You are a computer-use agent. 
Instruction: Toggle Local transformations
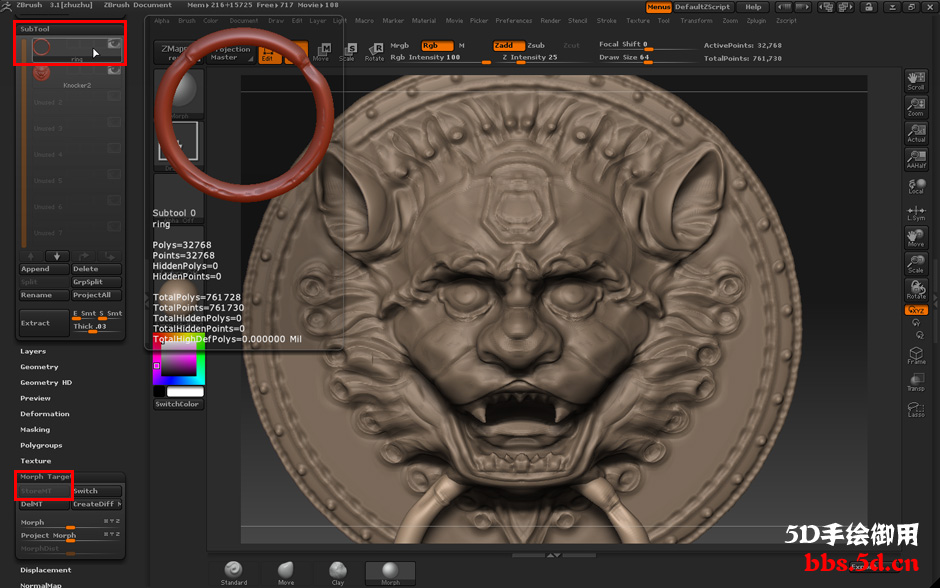(x=916, y=186)
